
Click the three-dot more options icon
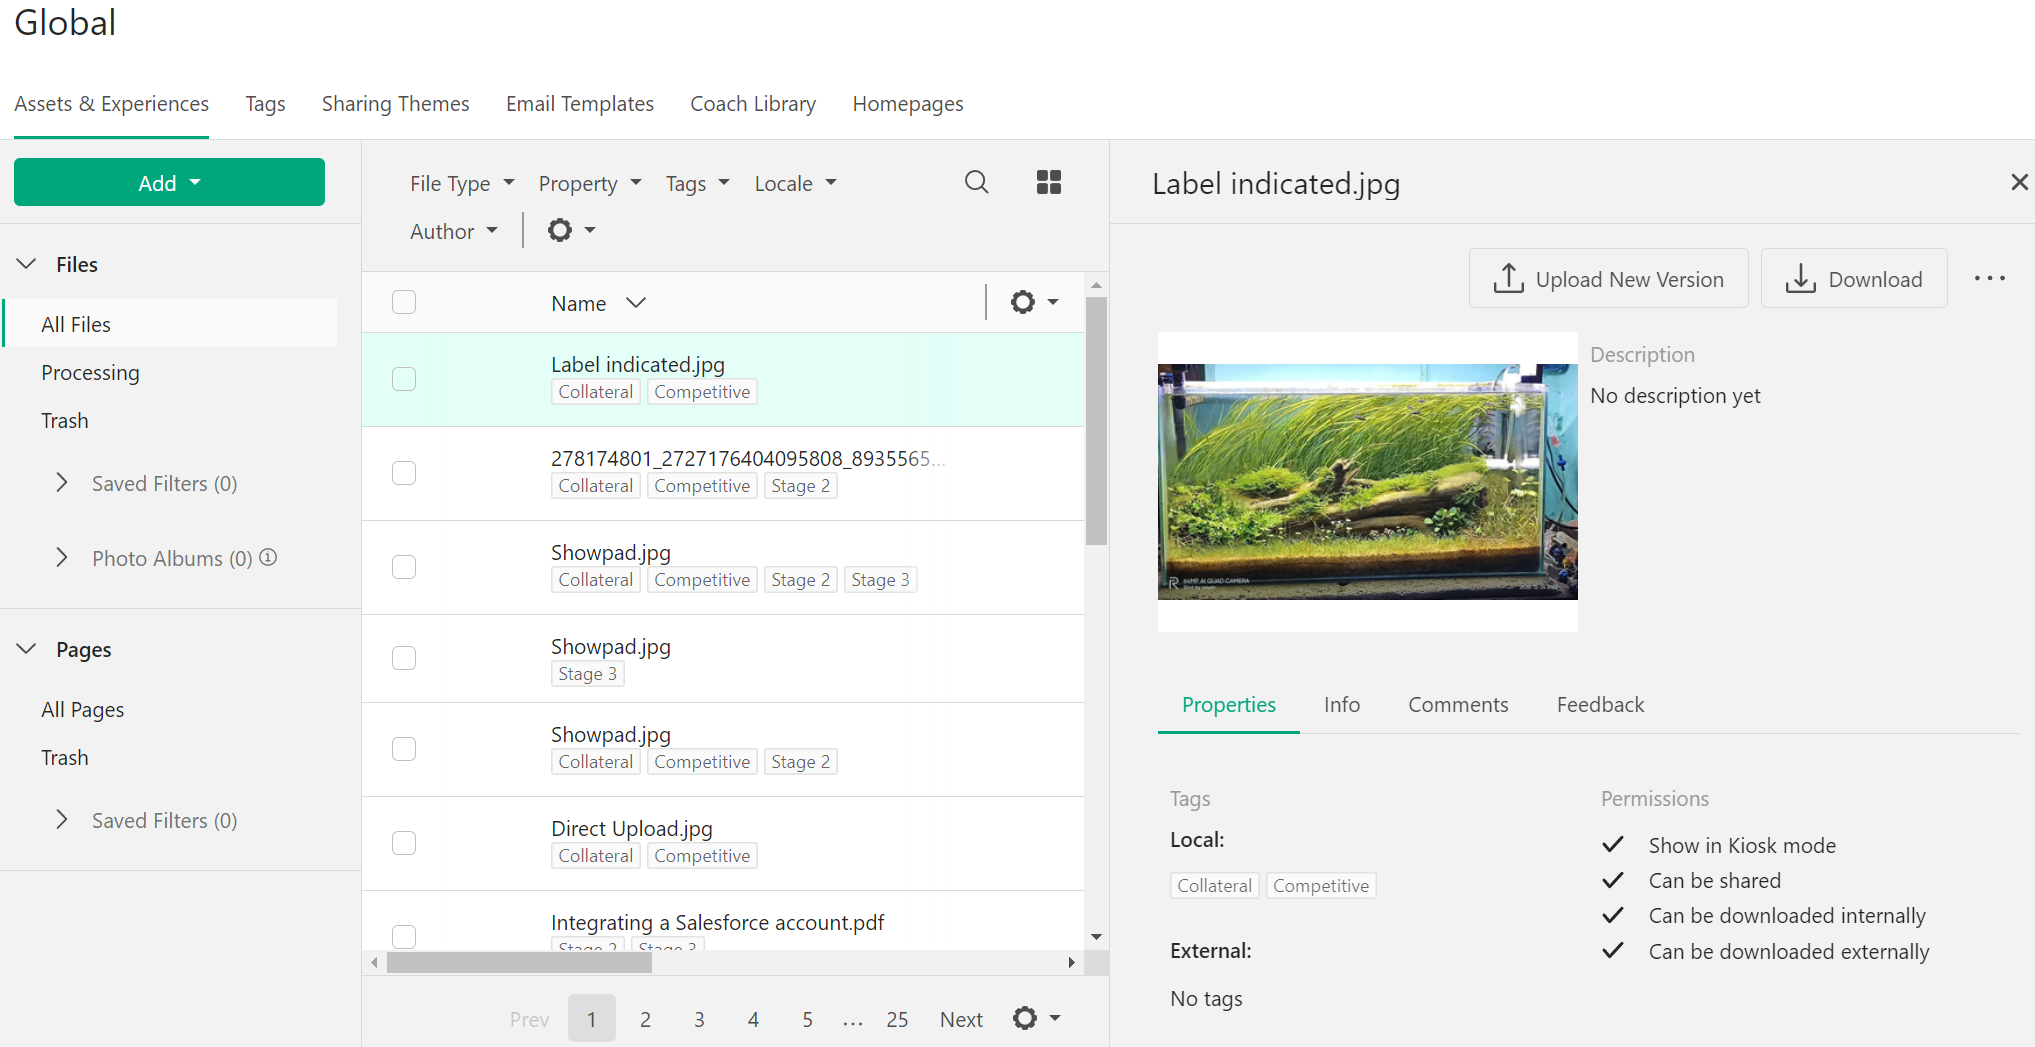[1989, 279]
